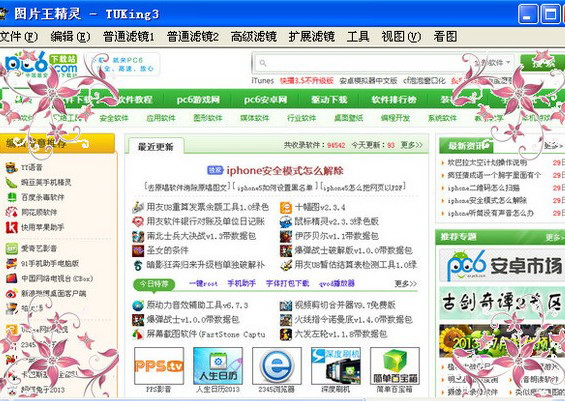This screenshot has height=401, width=565.
Task: Open the 一键root recommended link
Action: coord(204,284)
